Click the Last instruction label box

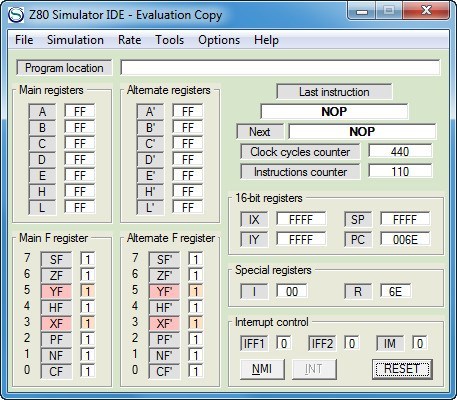(334, 92)
